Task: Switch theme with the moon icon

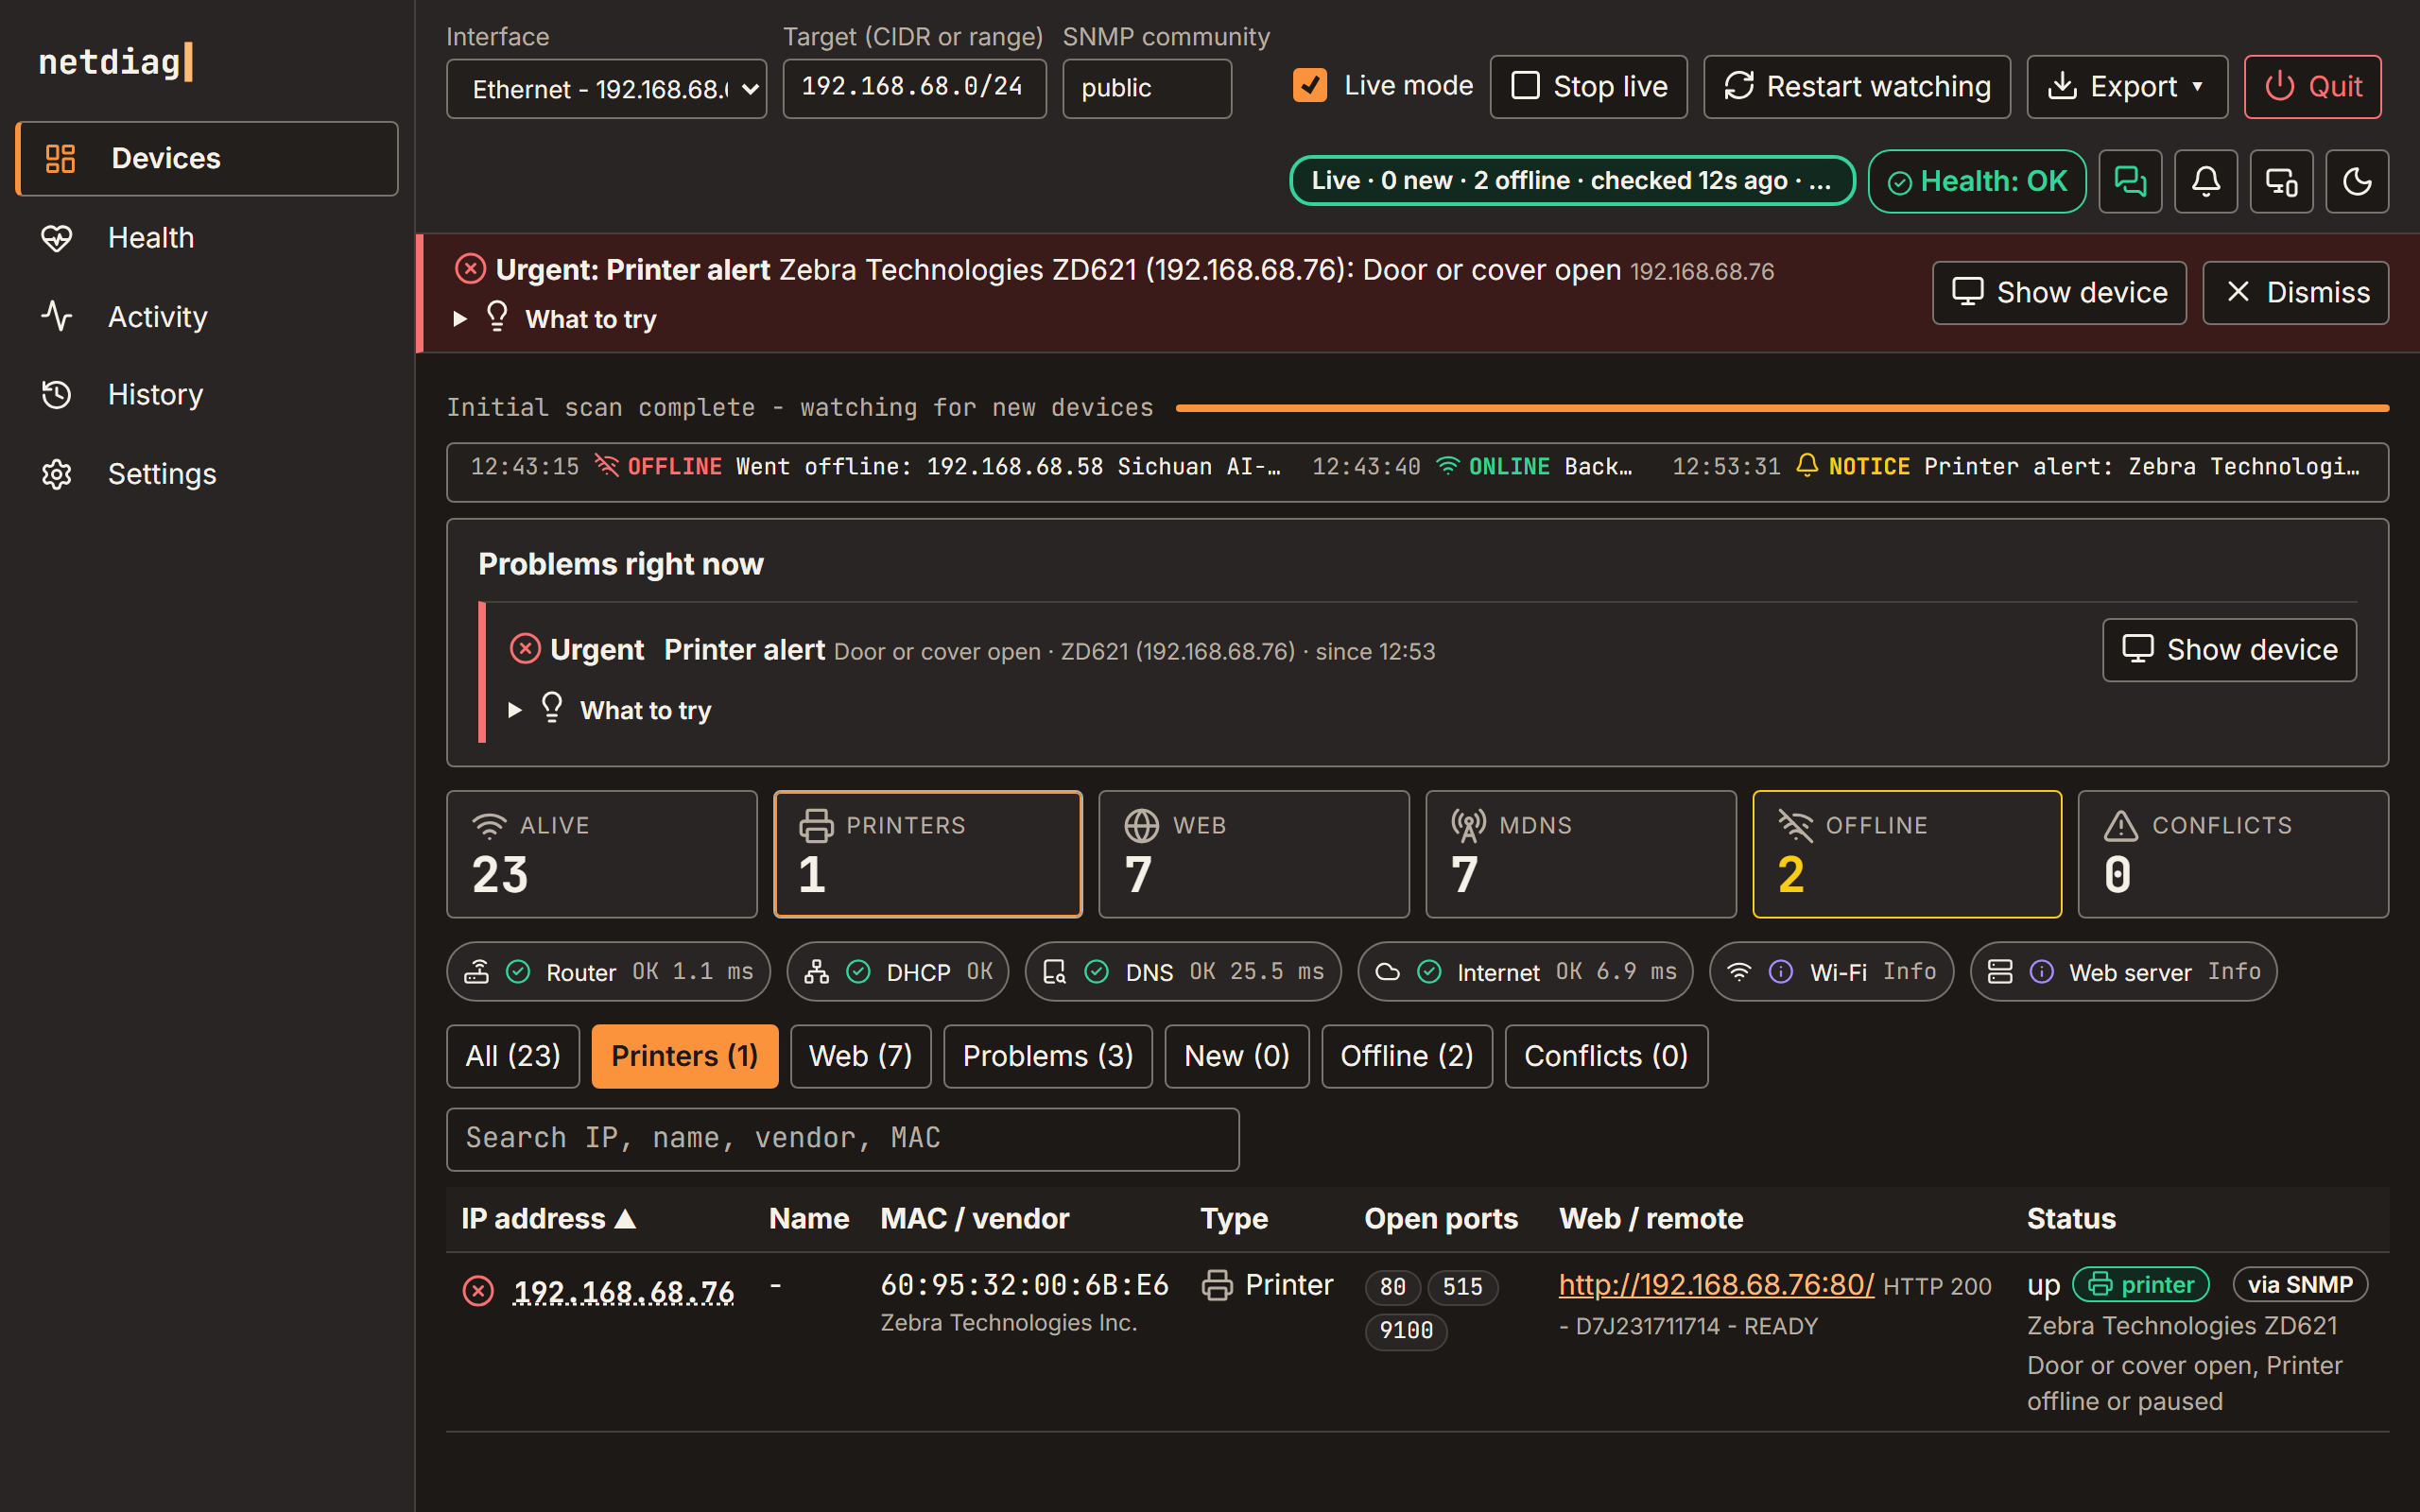Action: point(2357,181)
